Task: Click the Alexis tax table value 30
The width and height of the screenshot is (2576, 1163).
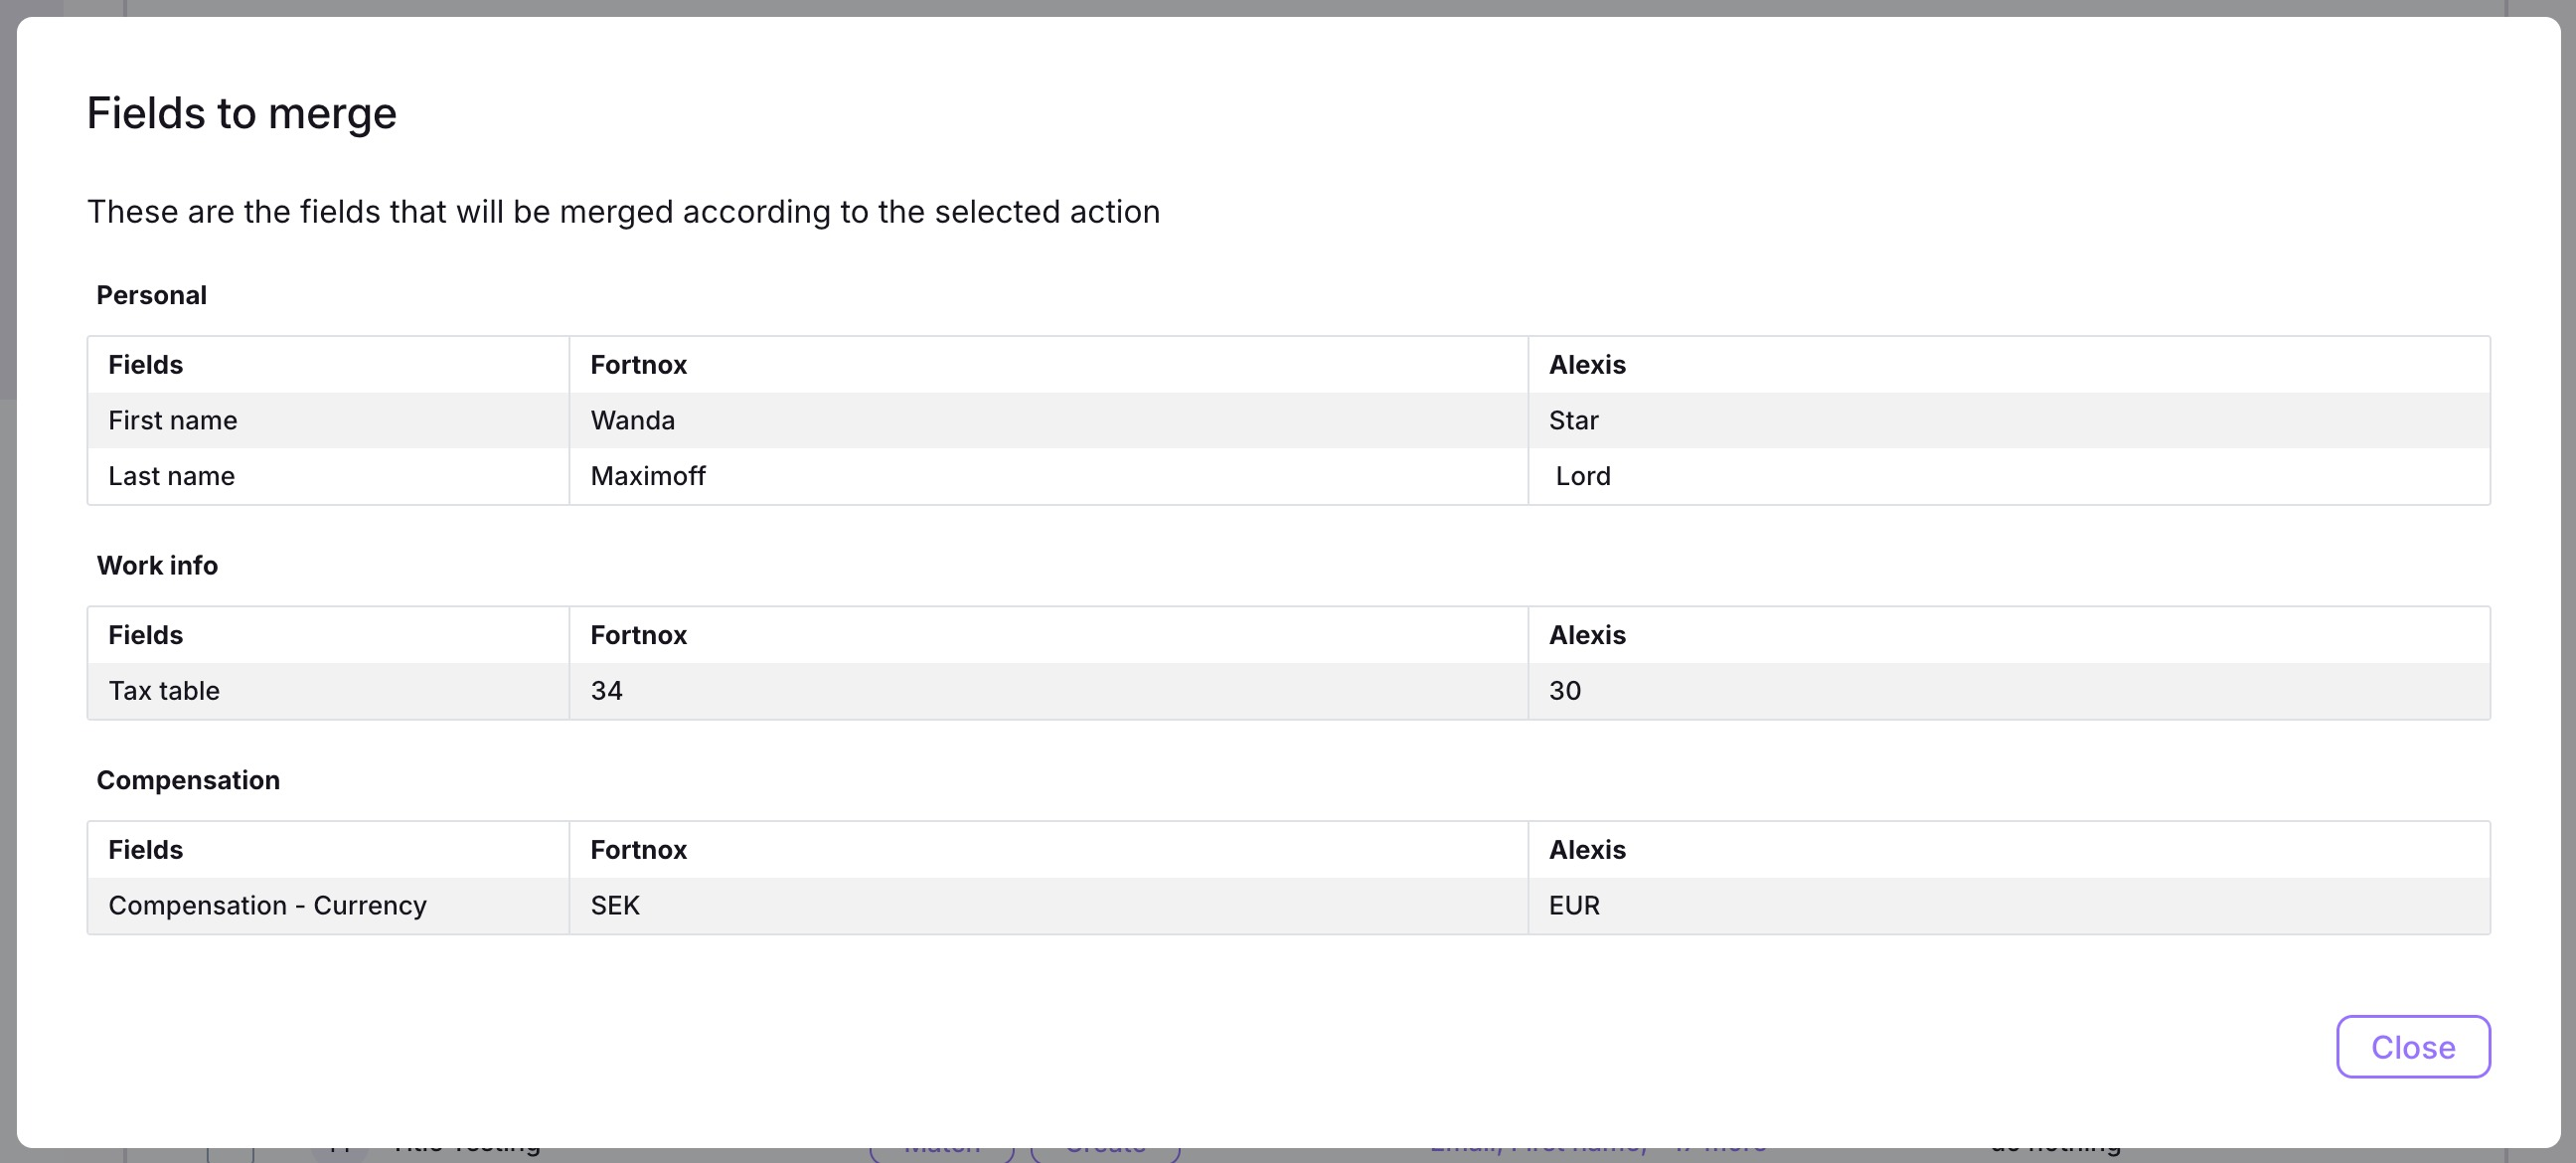Action: point(1565,691)
